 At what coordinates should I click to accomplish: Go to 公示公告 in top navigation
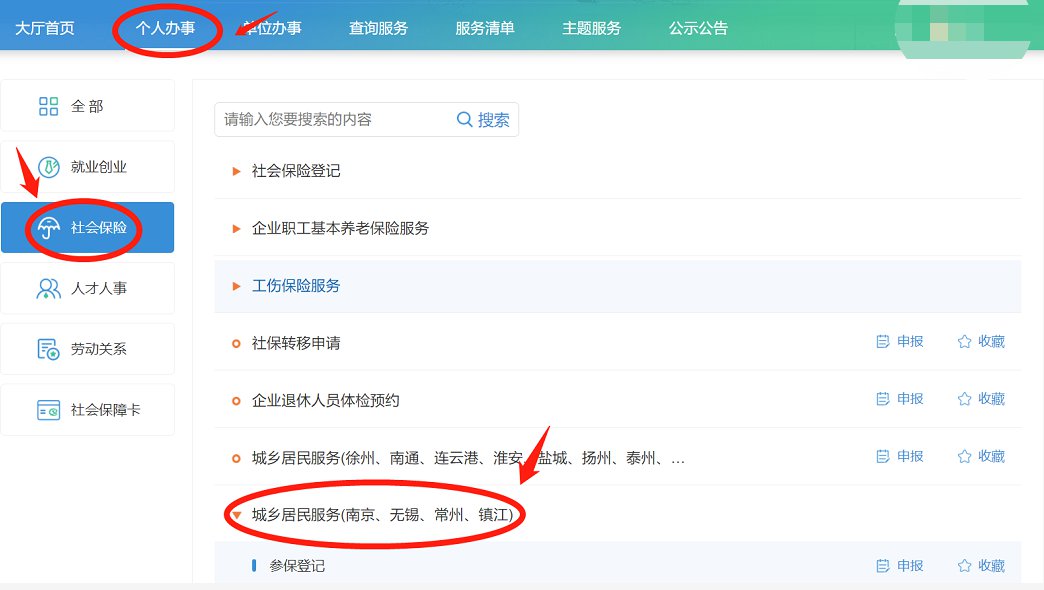[x=698, y=28]
